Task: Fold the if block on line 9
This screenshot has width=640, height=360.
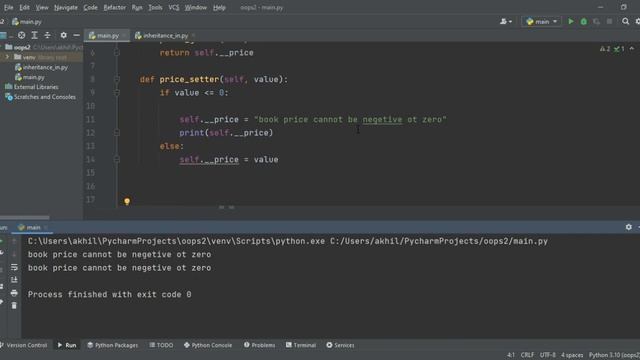Action: 117,93
